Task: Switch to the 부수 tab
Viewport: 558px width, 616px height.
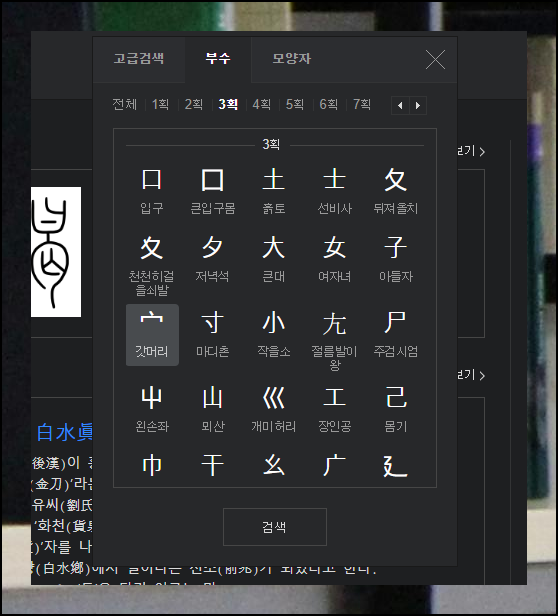Action: coord(218,59)
